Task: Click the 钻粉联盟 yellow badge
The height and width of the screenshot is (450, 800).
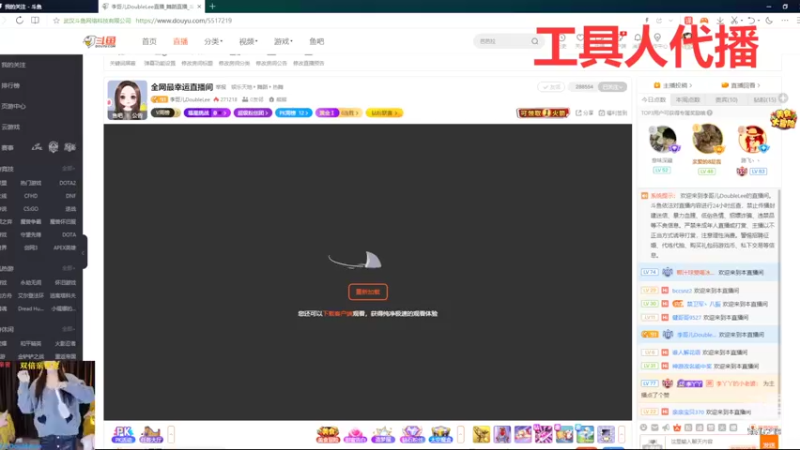Action: pos(384,113)
